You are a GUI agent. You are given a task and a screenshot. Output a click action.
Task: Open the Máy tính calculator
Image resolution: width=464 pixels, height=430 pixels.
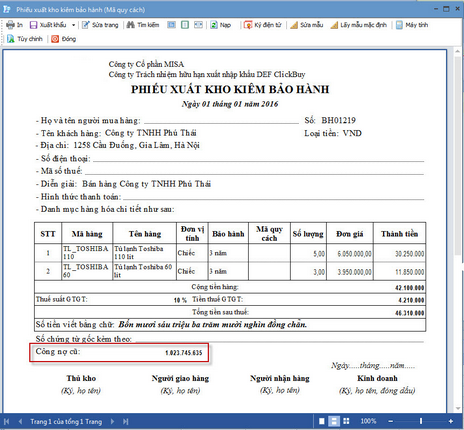pyautogui.click(x=412, y=25)
